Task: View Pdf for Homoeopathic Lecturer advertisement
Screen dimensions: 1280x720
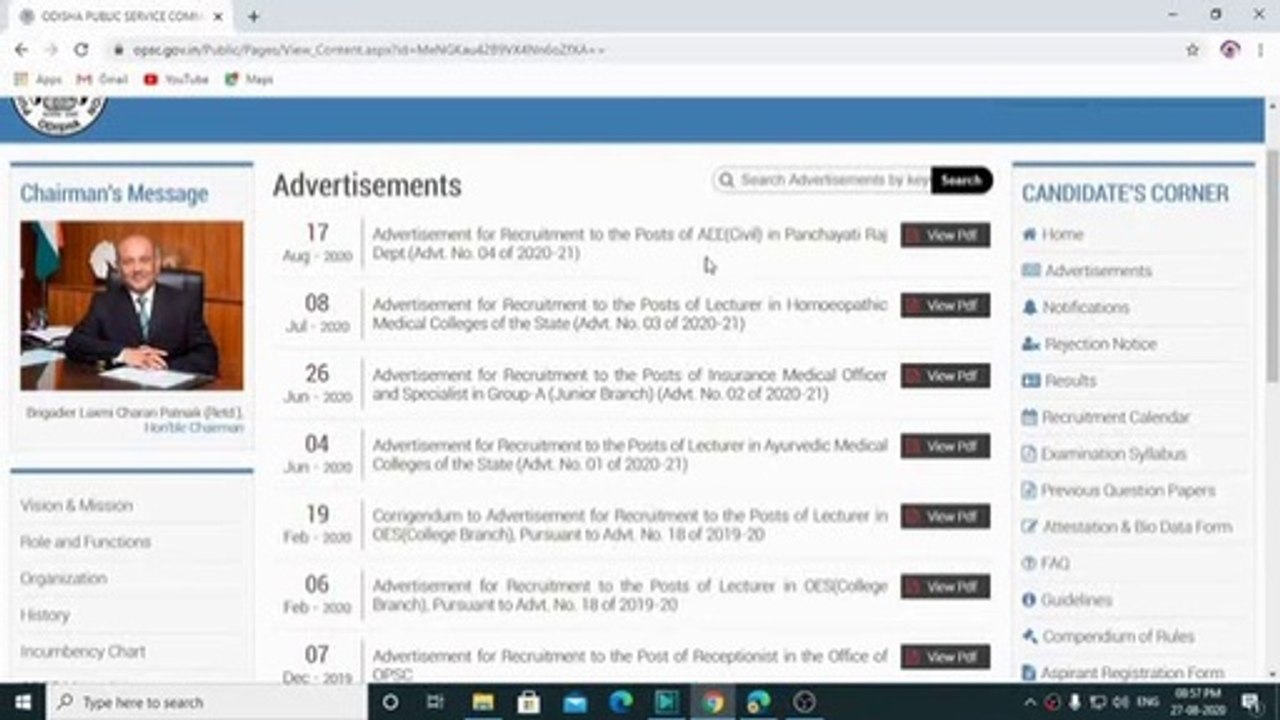Action: [x=945, y=305]
